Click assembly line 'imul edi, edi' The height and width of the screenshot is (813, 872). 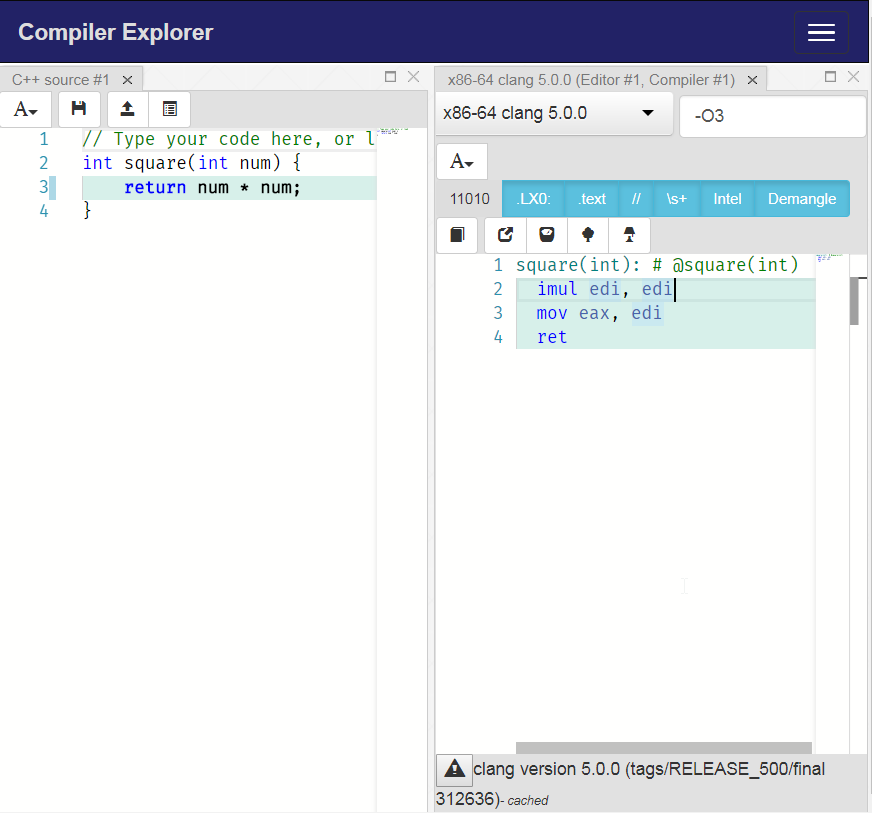[666, 289]
